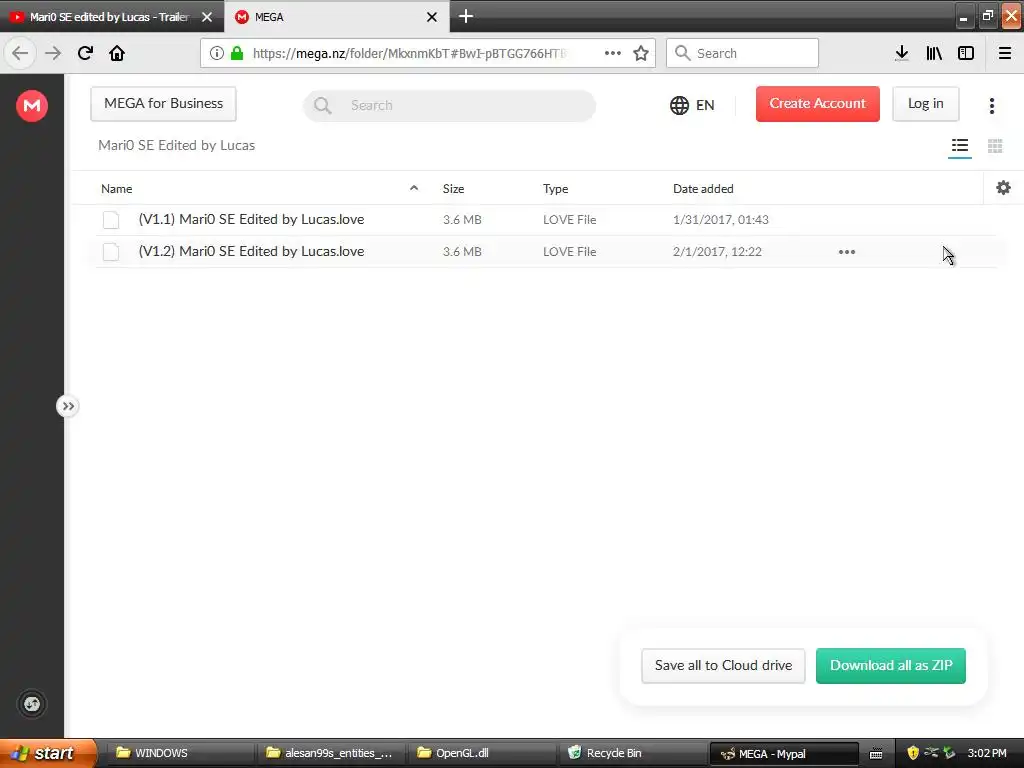This screenshot has width=1024, height=768.
Task: Reload the current page
Action: coord(85,53)
